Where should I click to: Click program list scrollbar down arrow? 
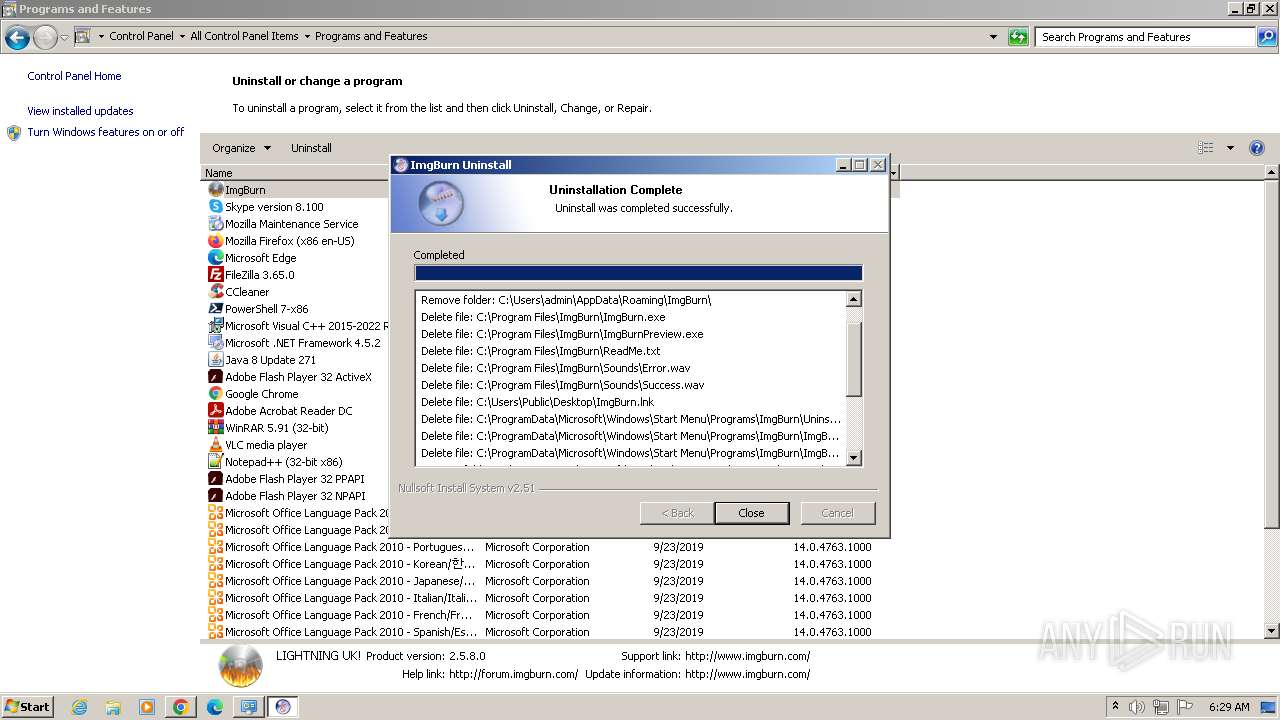point(1272,631)
